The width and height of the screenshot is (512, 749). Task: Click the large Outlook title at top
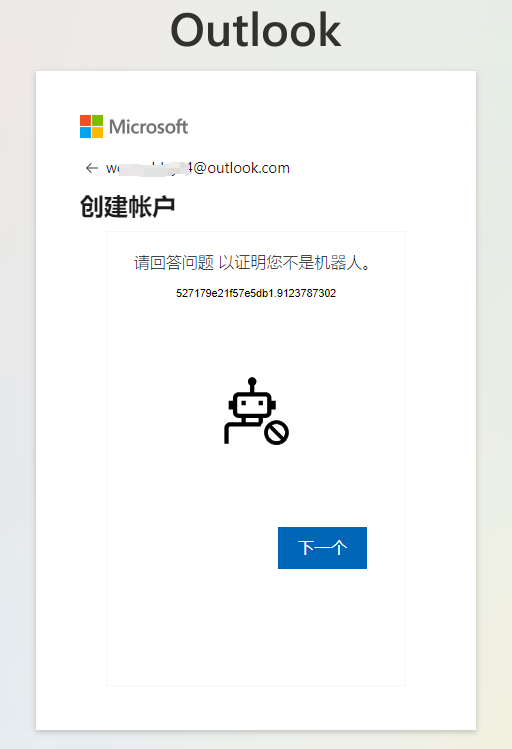coord(256,31)
